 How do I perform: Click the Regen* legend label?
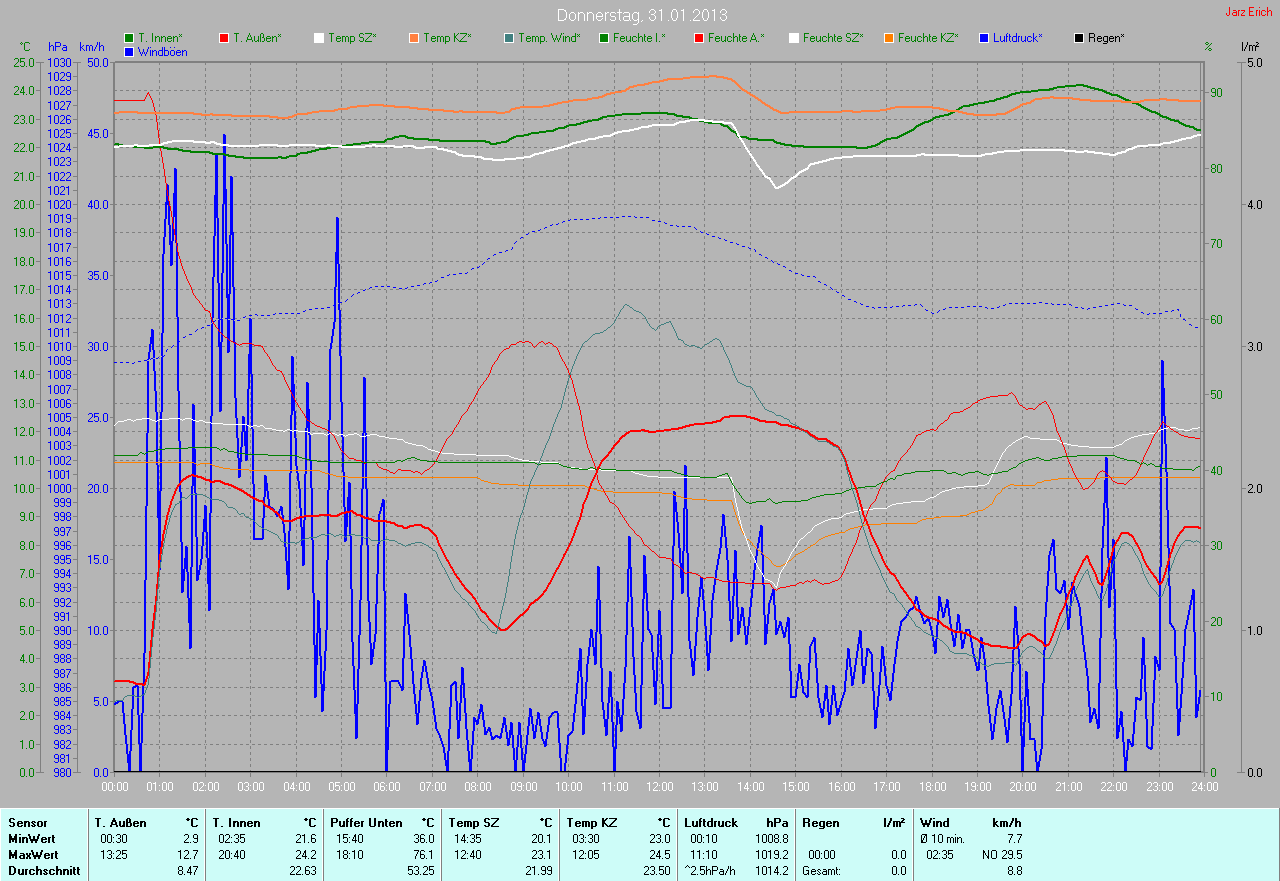pyautogui.click(x=1106, y=38)
